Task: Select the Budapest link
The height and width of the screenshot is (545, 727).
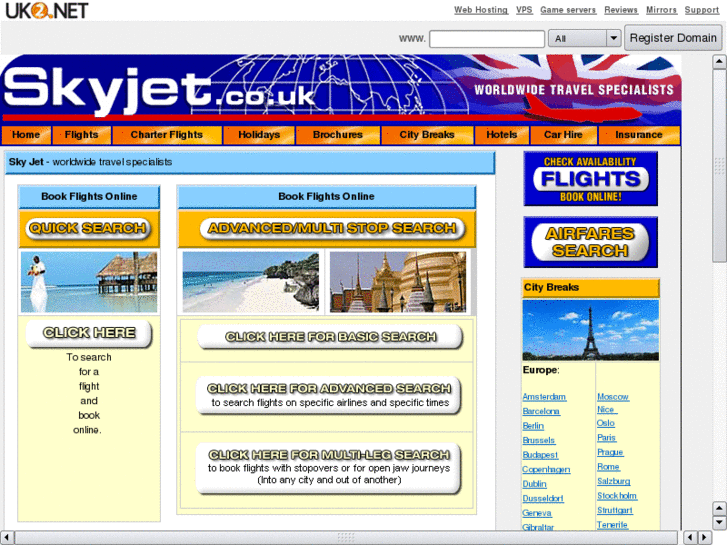Action: point(540,455)
